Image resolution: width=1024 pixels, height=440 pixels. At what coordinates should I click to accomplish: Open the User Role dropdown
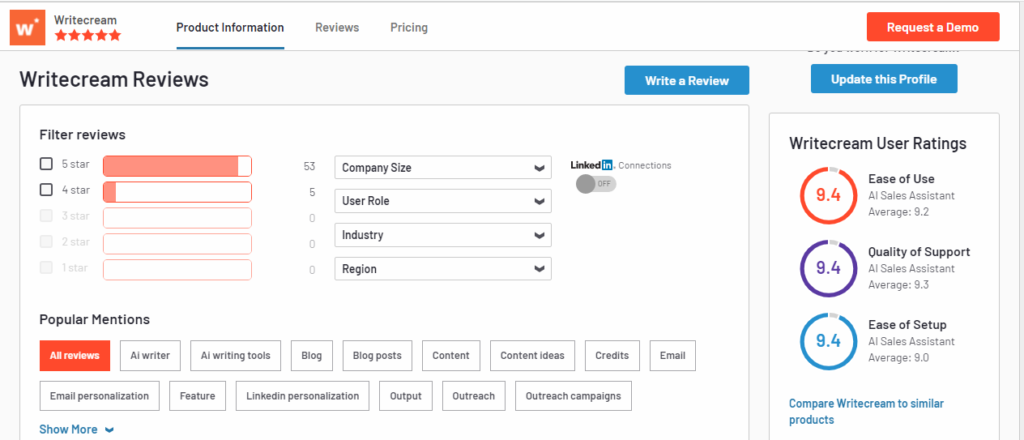coord(442,201)
